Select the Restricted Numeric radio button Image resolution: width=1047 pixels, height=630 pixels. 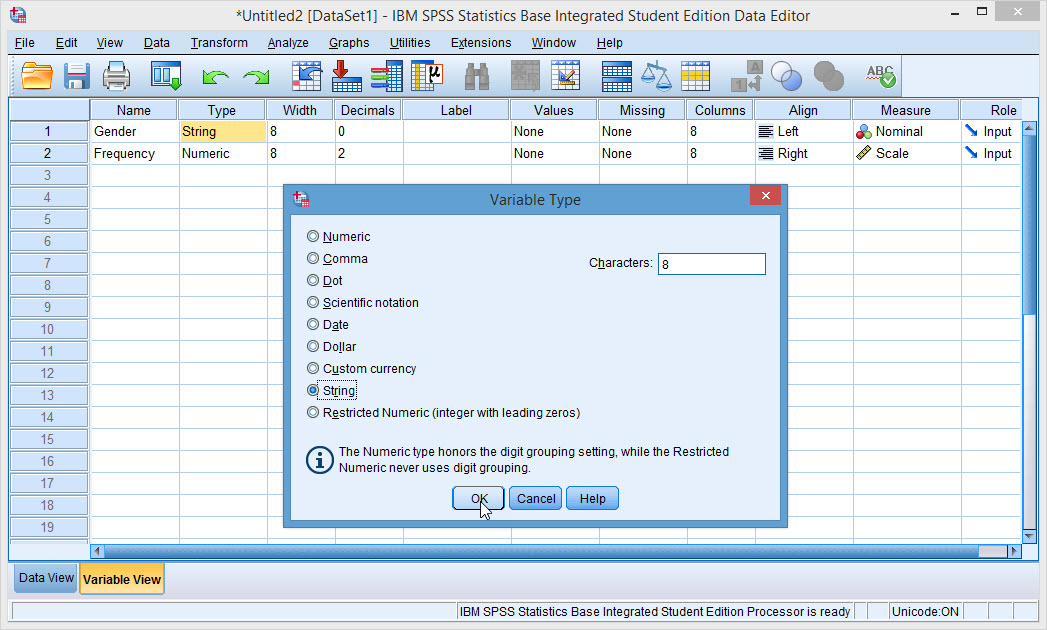[312, 412]
